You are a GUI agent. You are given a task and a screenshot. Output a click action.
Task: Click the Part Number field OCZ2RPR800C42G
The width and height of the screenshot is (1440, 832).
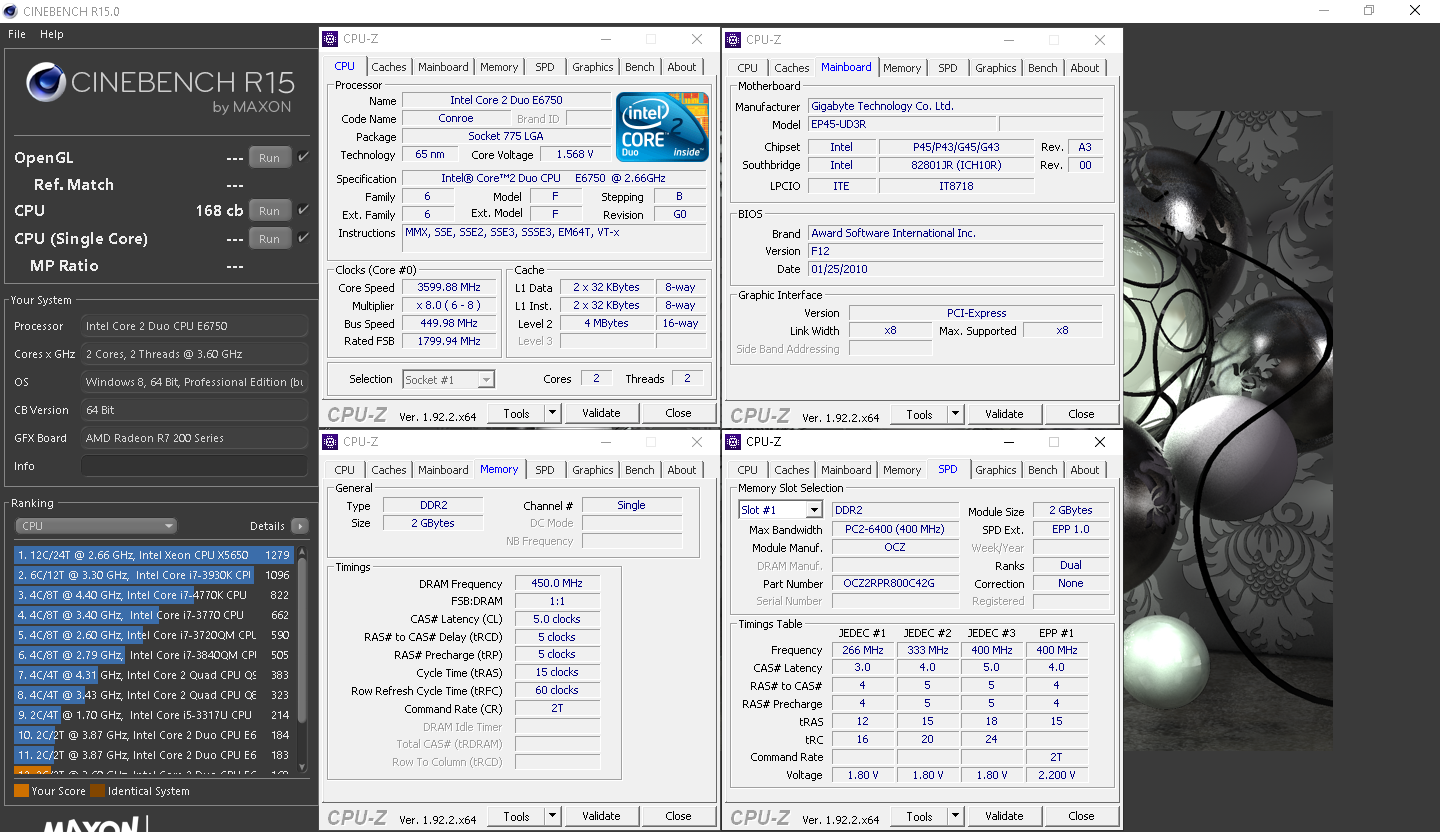(x=895, y=583)
